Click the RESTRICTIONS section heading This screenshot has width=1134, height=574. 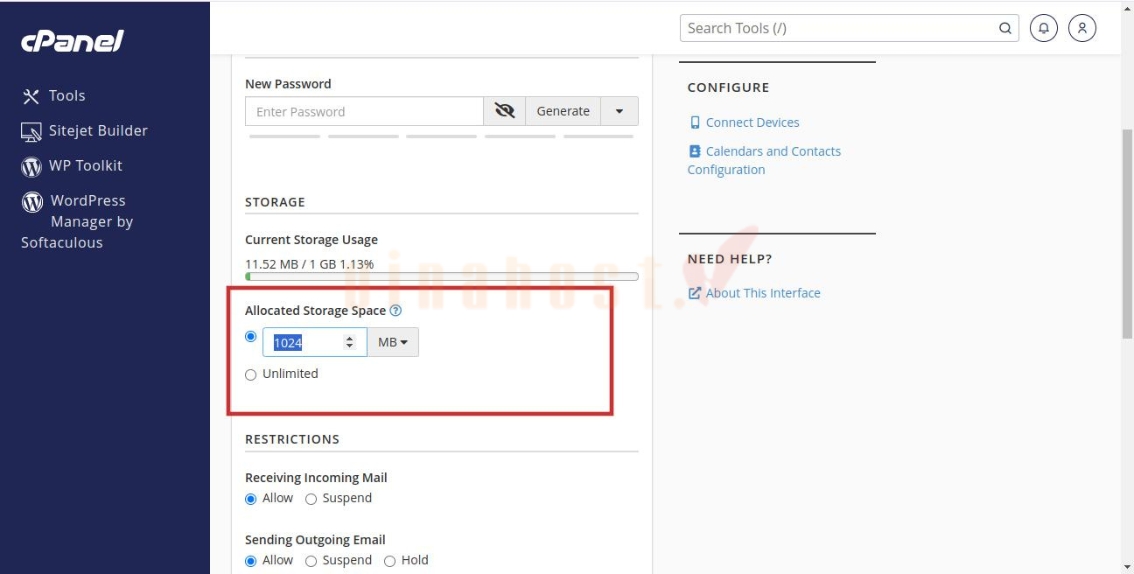click(292, 440)
